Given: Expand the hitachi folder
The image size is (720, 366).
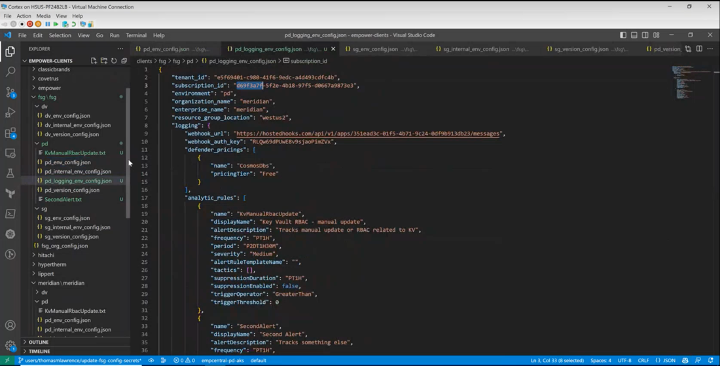Looking at the screenshot, I should point(45,255).
